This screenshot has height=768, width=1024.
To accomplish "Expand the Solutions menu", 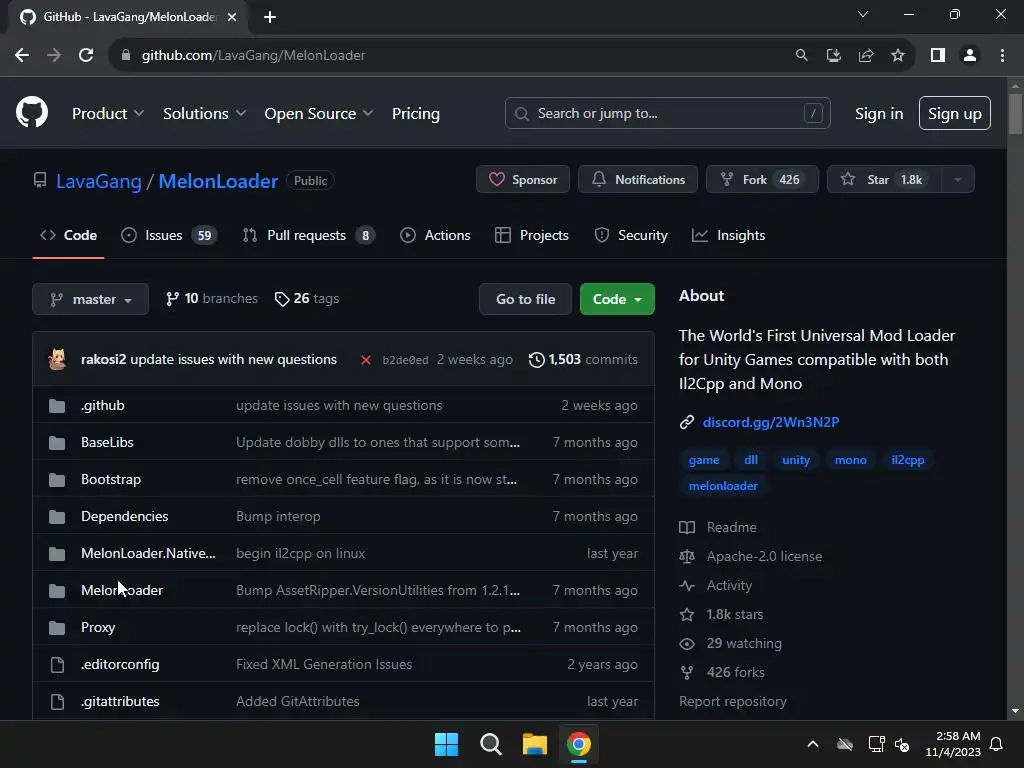I will tap(204, 114).
